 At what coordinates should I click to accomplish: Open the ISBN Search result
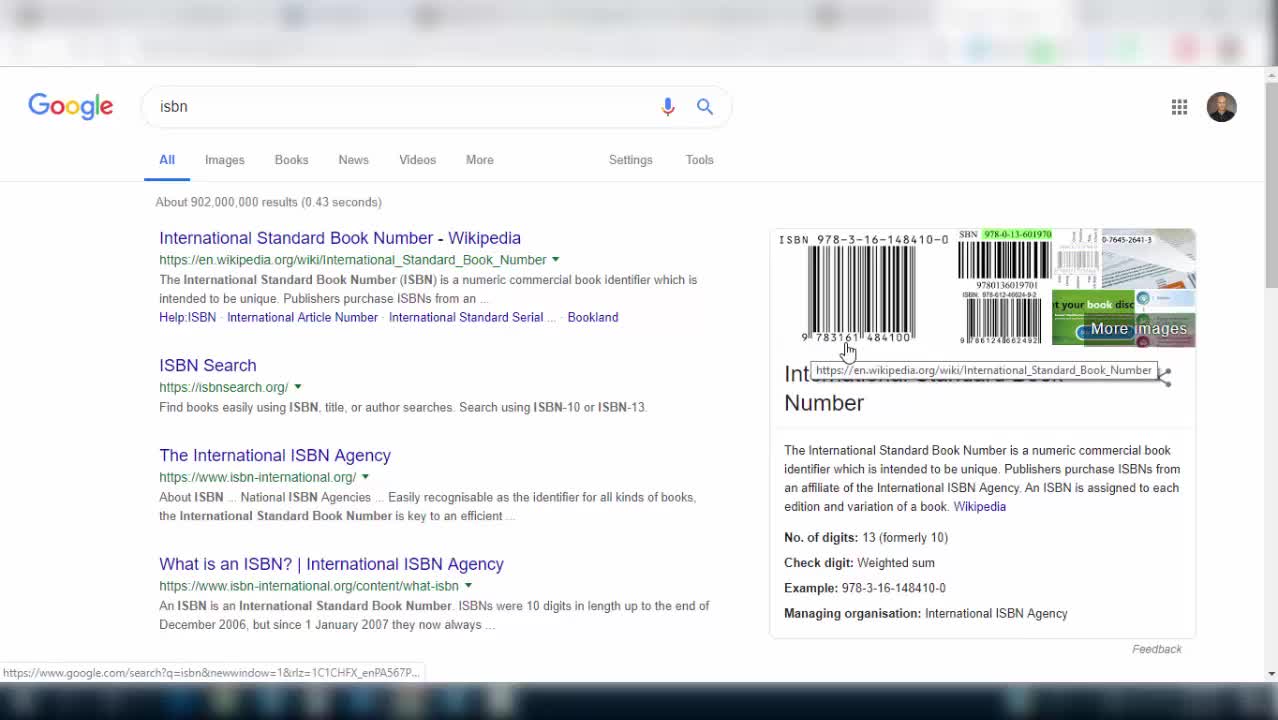coord(208,365)
